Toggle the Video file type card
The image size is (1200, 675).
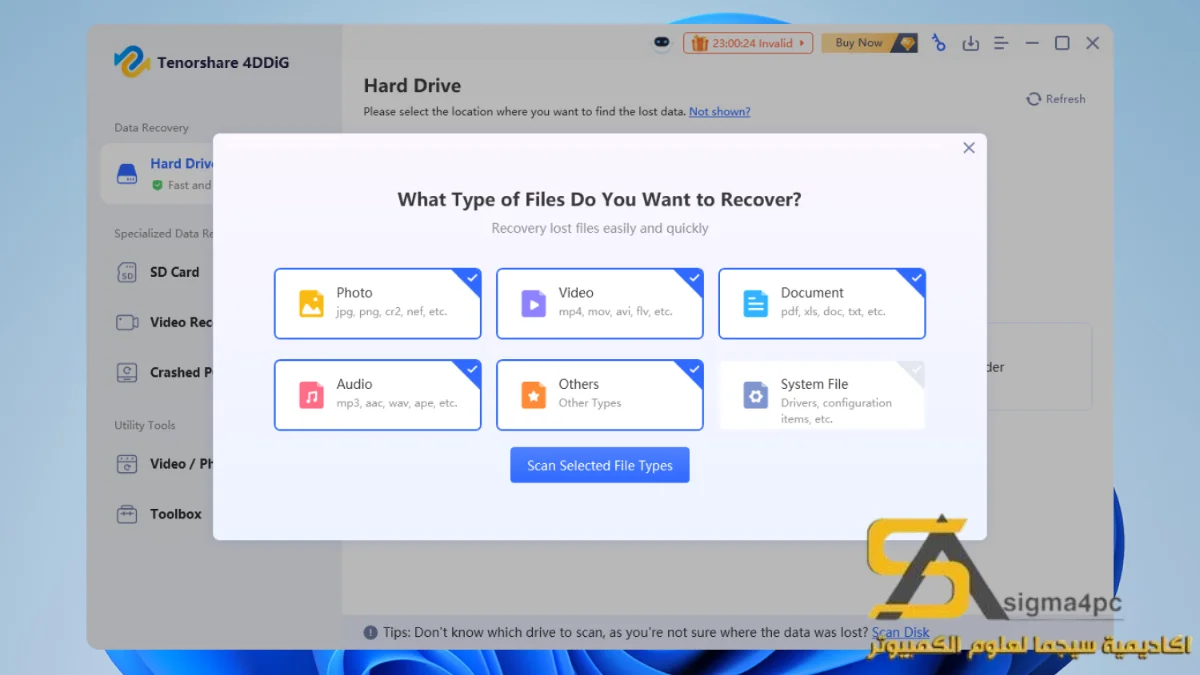point(600,303)
